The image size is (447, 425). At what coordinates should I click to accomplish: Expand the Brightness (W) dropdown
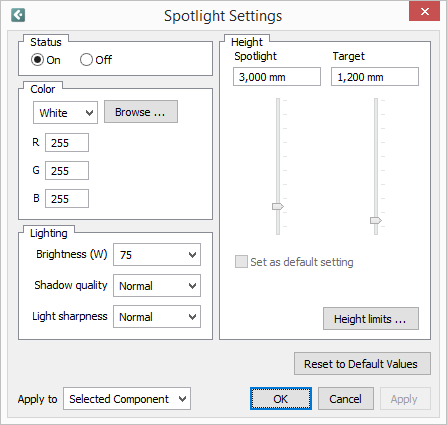click(x=157, y=255)
